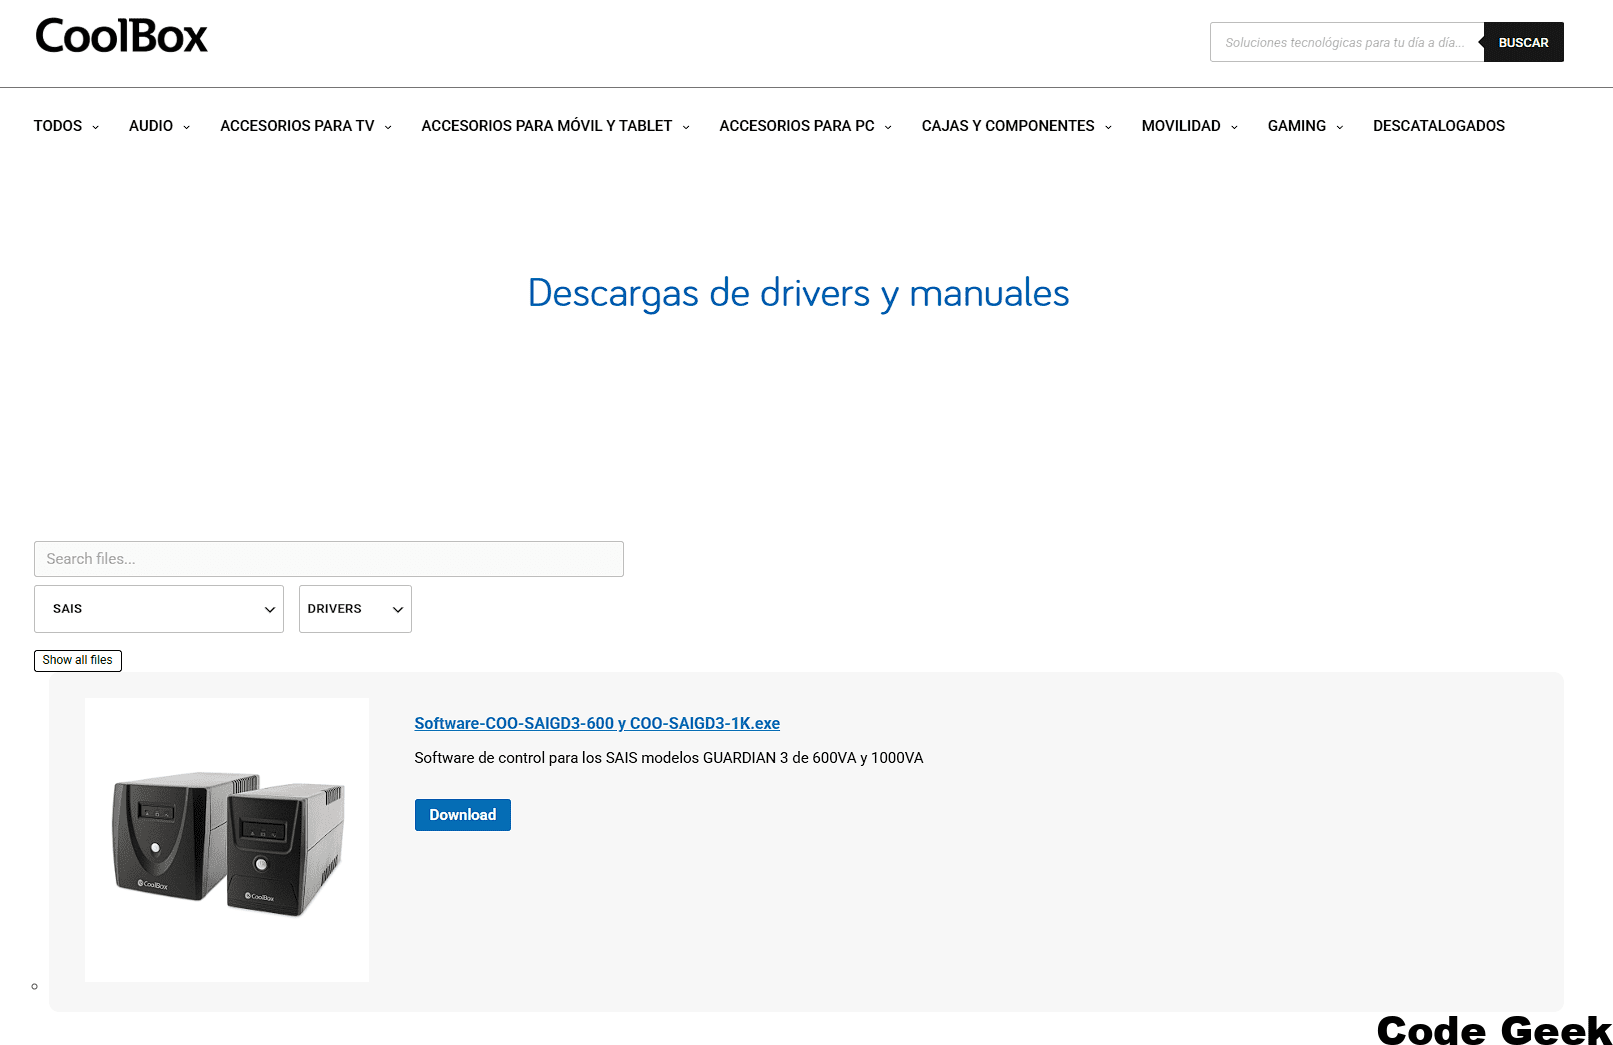Open the SAIS category dropdown
The width and height of the screenshot is (1613, 1045).
point(159,609)
